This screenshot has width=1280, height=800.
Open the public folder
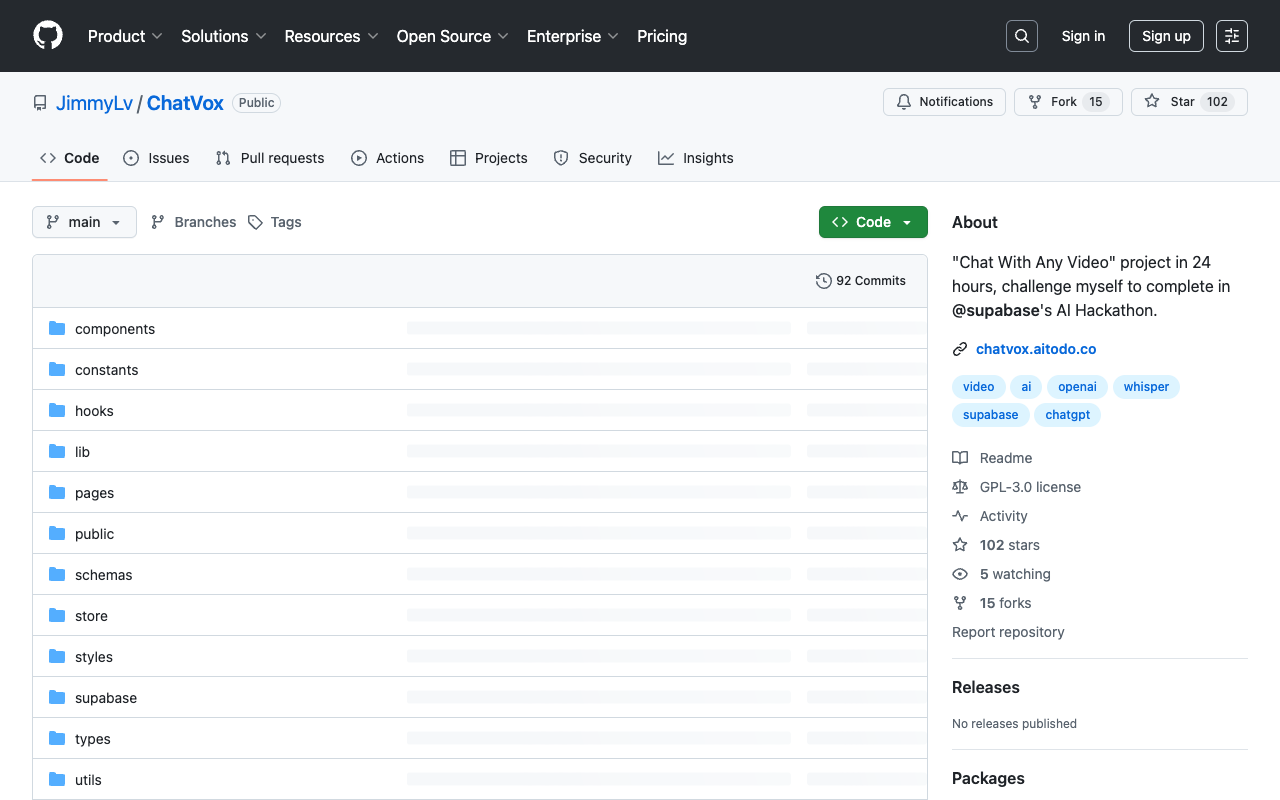click(x=95, y=534)
